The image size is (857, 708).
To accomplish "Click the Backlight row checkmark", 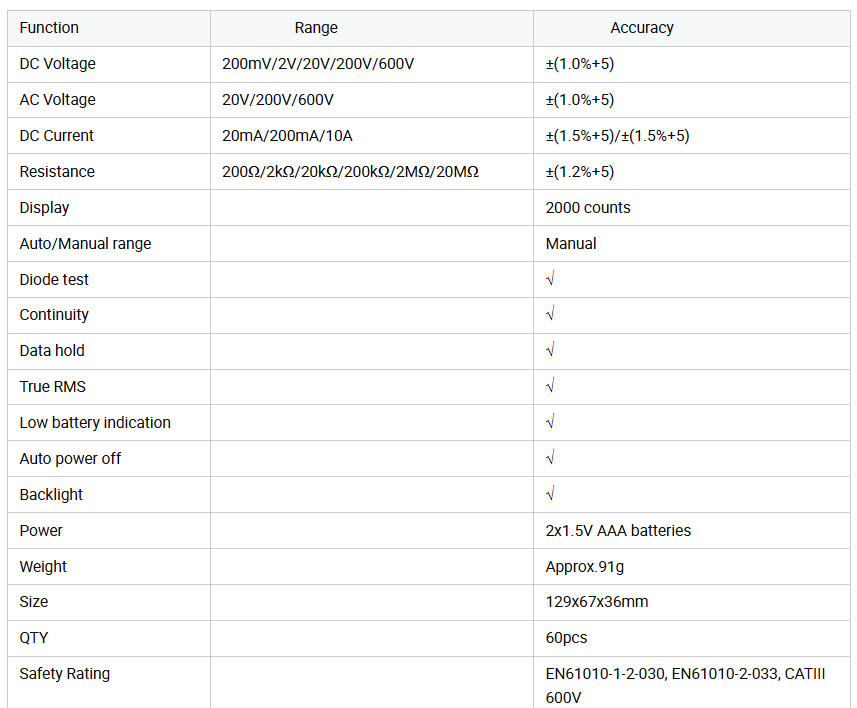I will point(550,494).
